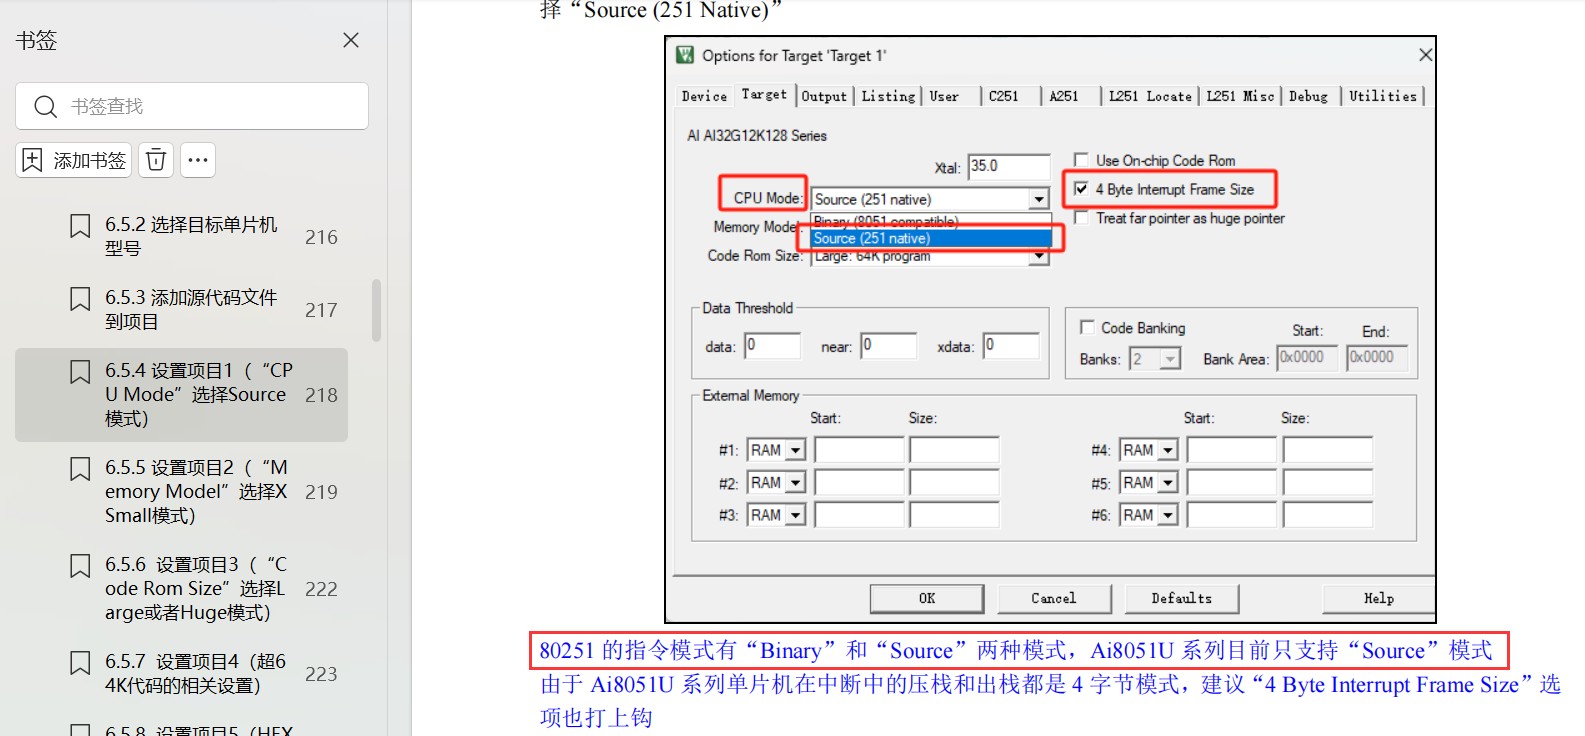Open the #2 external memory type dropdown
The image size is (1585, 736).
[795, 483]
